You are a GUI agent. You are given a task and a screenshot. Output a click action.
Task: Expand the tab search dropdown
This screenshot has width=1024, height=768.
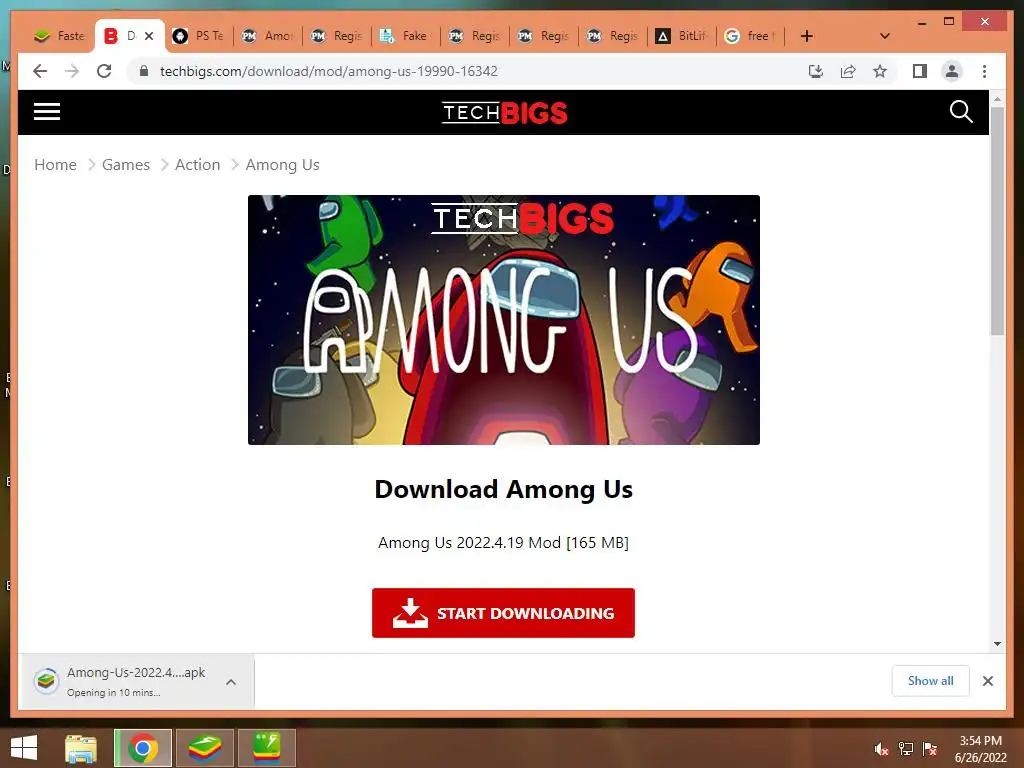(885, 36)
